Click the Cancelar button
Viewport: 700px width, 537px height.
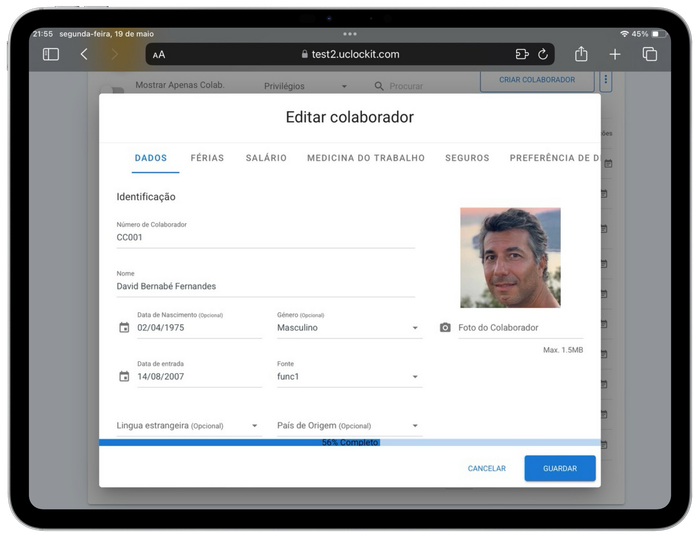(486, 468)
